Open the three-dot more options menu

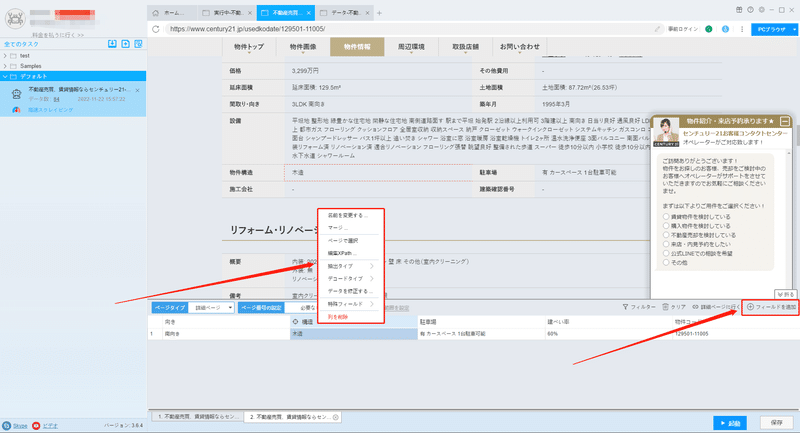pos(742,29)
